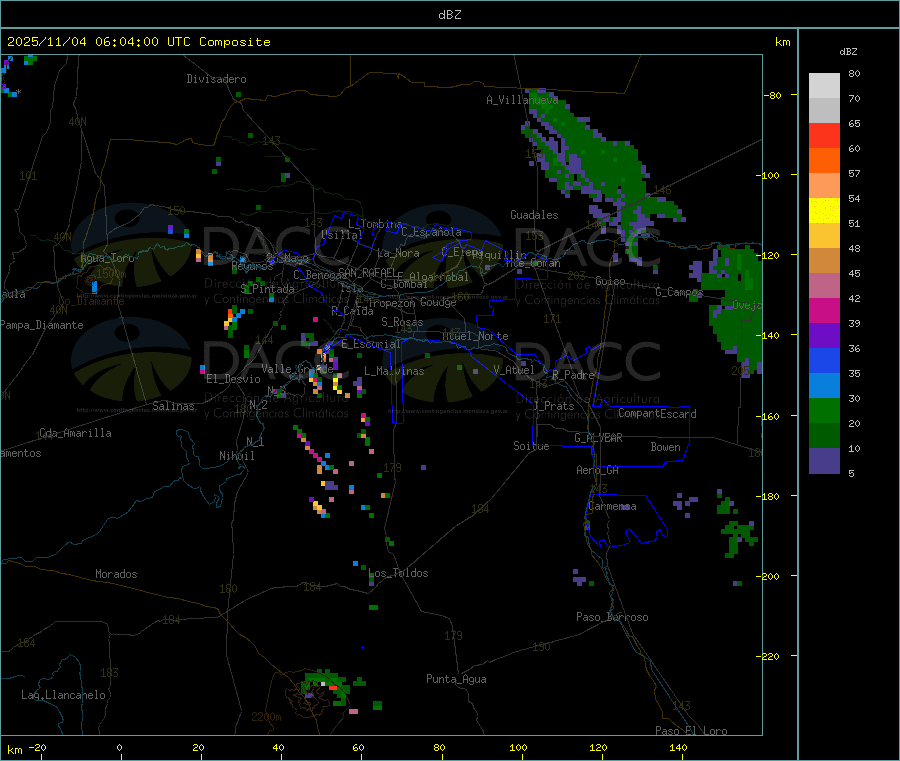Click the Pampa_Diamante label
This screenshot has height=761, width=900.
point(42,325)
